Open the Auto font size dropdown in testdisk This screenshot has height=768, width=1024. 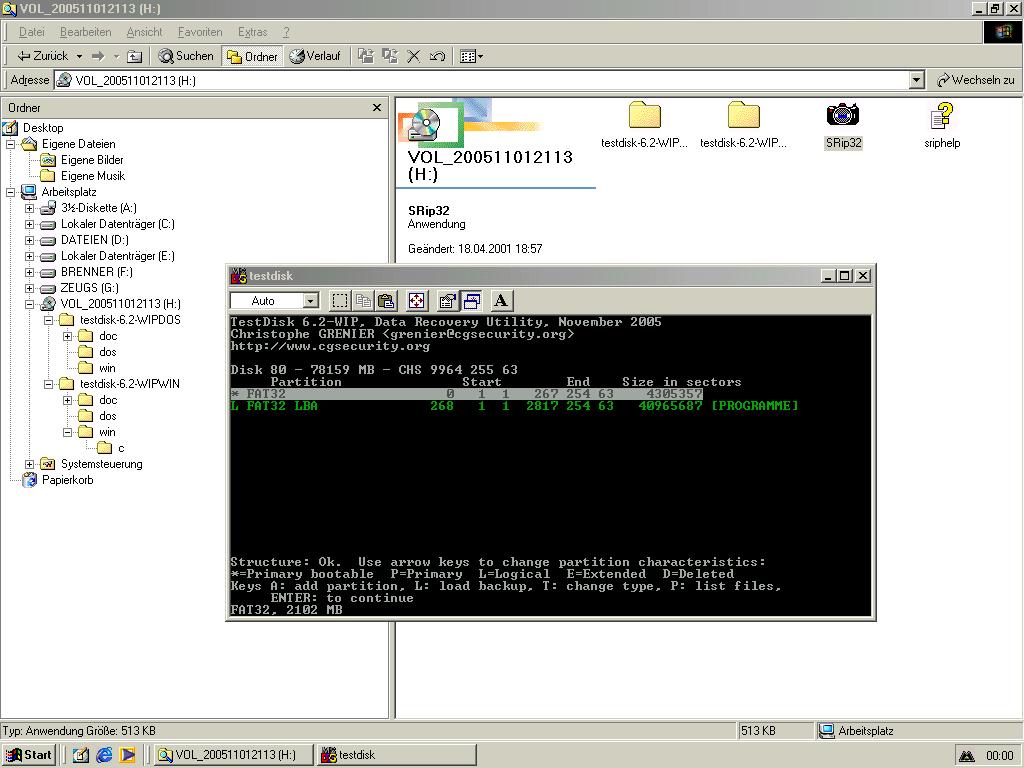[312, 300]
